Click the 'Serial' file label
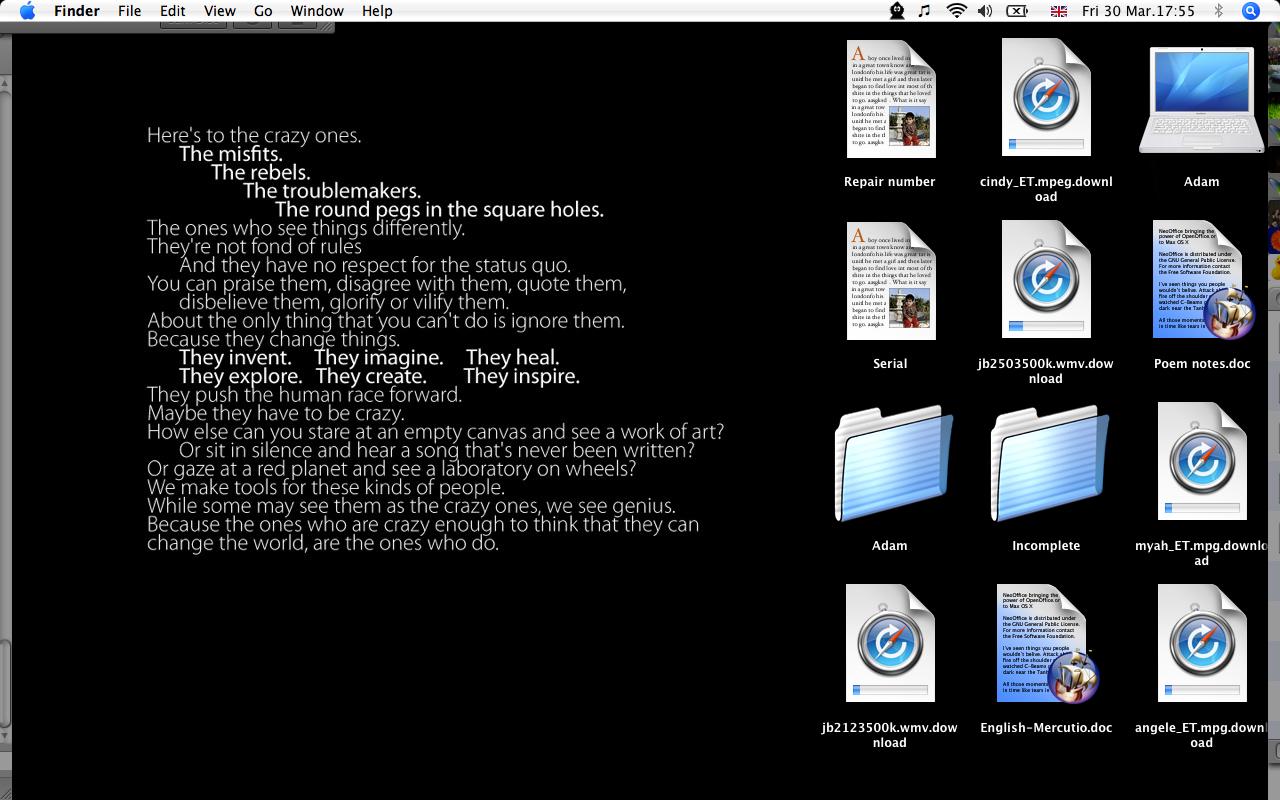 [890, 364]
